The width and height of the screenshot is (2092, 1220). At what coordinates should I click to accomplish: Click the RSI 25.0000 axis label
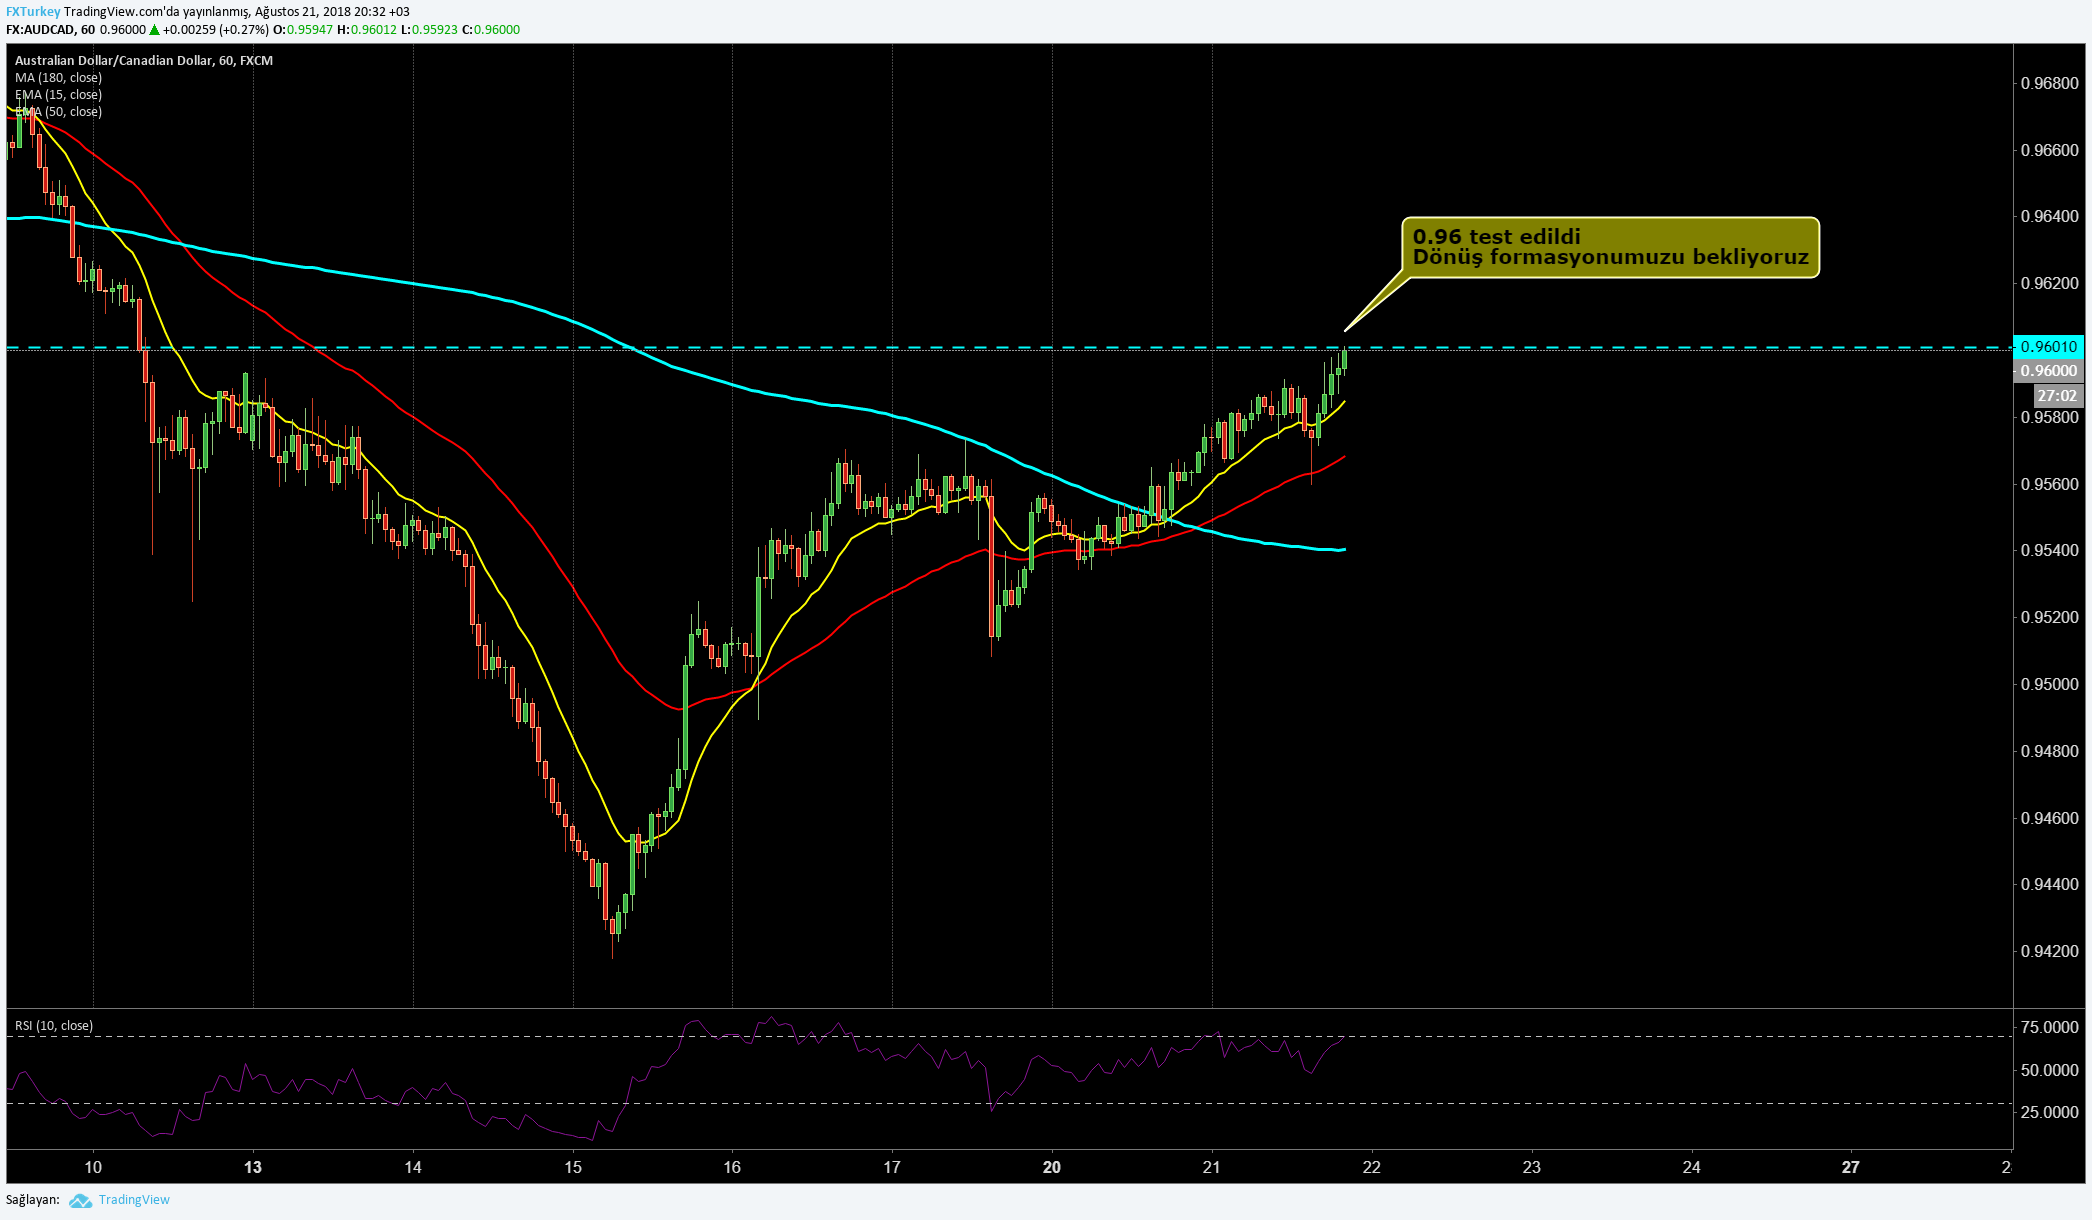coord(2049,1112)
